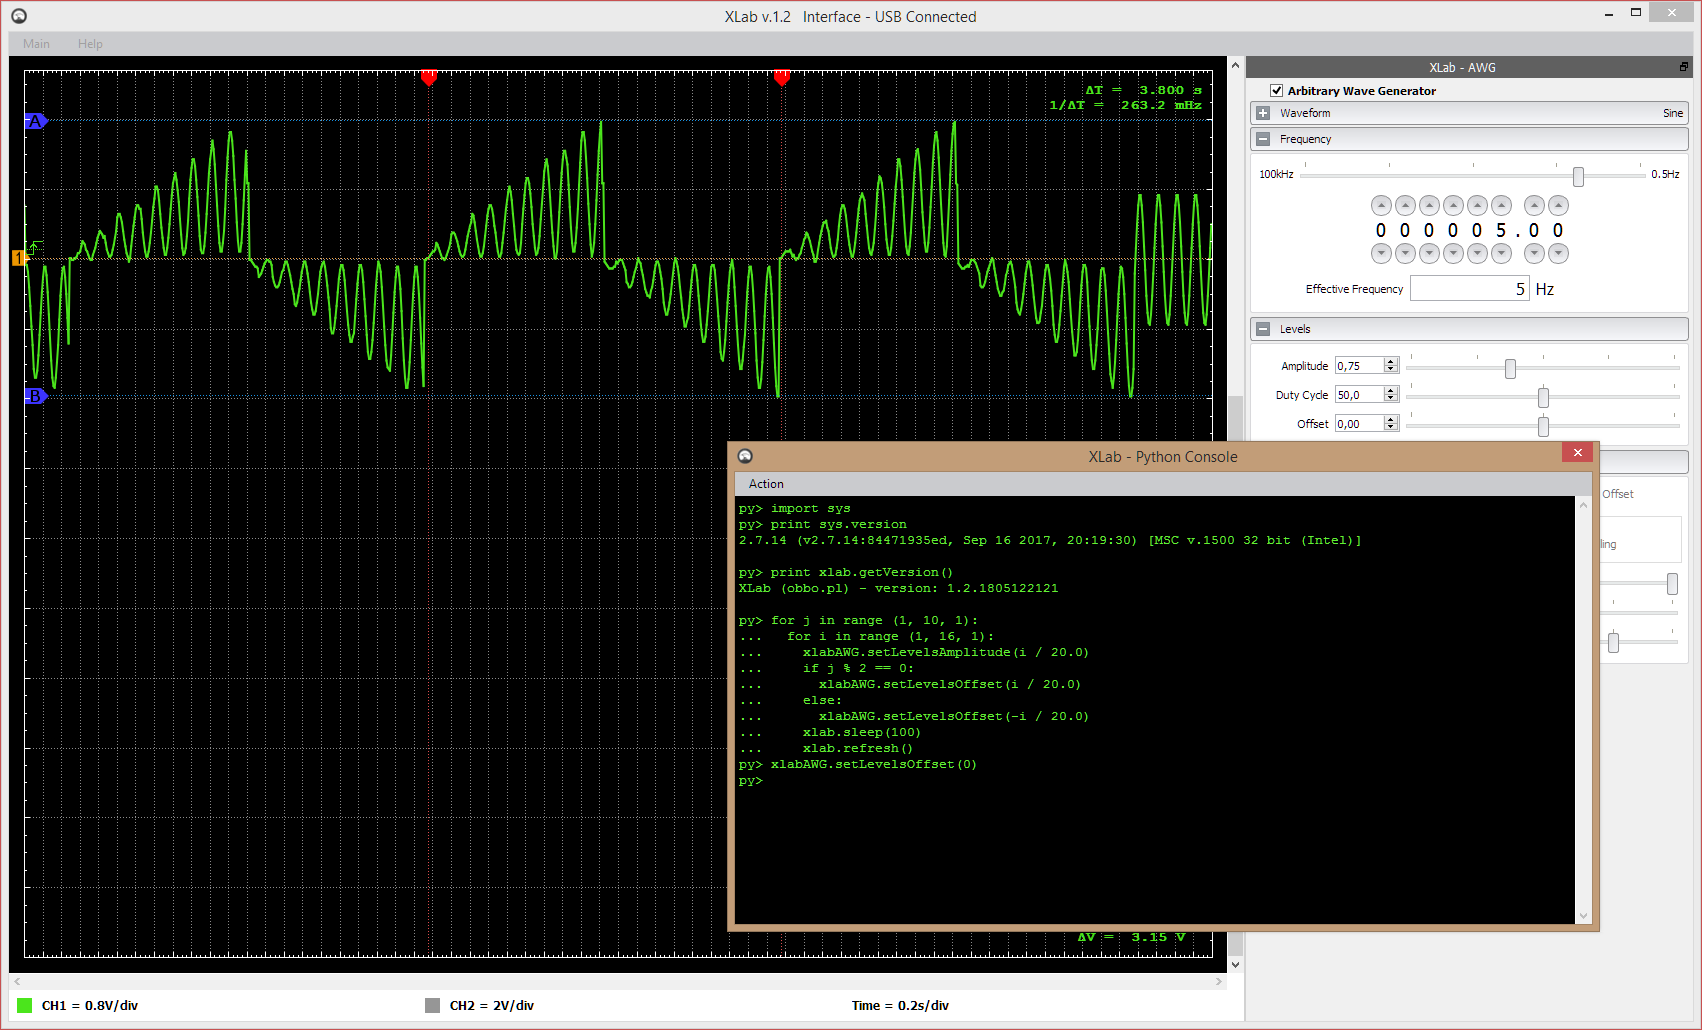Viewport: 1702px width, 1030px height.
Task: Float the XLab - AWG dock panel
Action: tap(1683, 67)
